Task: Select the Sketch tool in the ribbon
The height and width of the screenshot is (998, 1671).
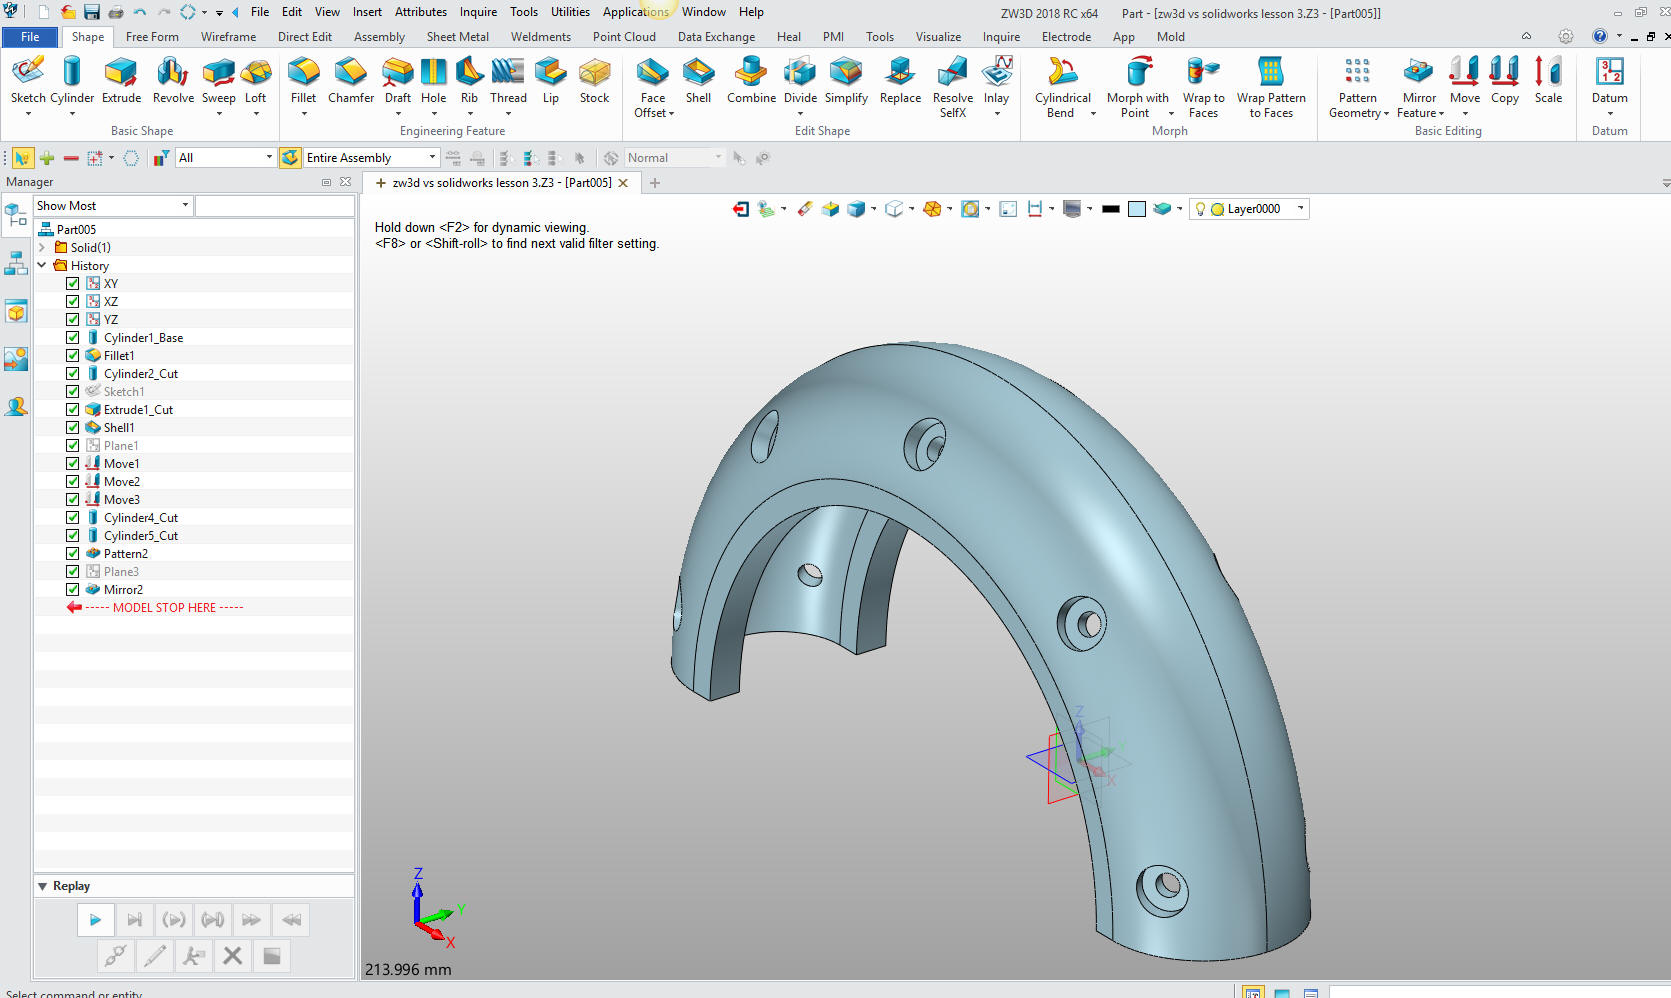Action: pyautogui.click(x=28, y=80)
